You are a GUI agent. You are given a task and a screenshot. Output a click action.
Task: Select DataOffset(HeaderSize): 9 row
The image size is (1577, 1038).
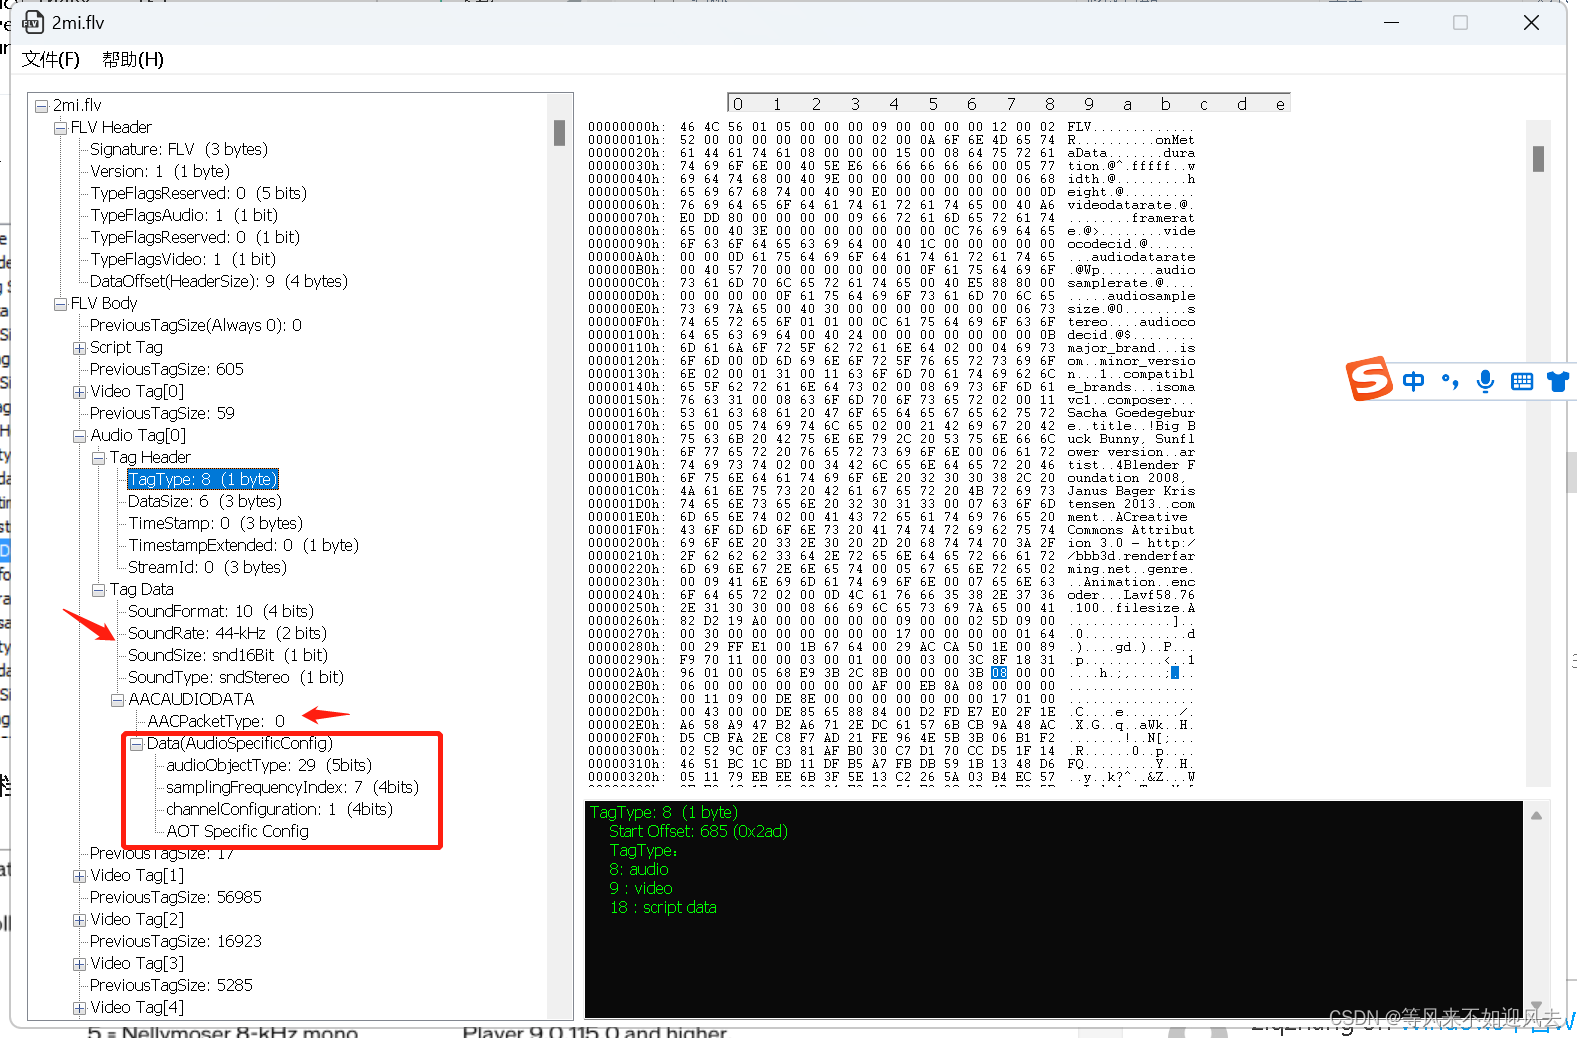point(219,281)
